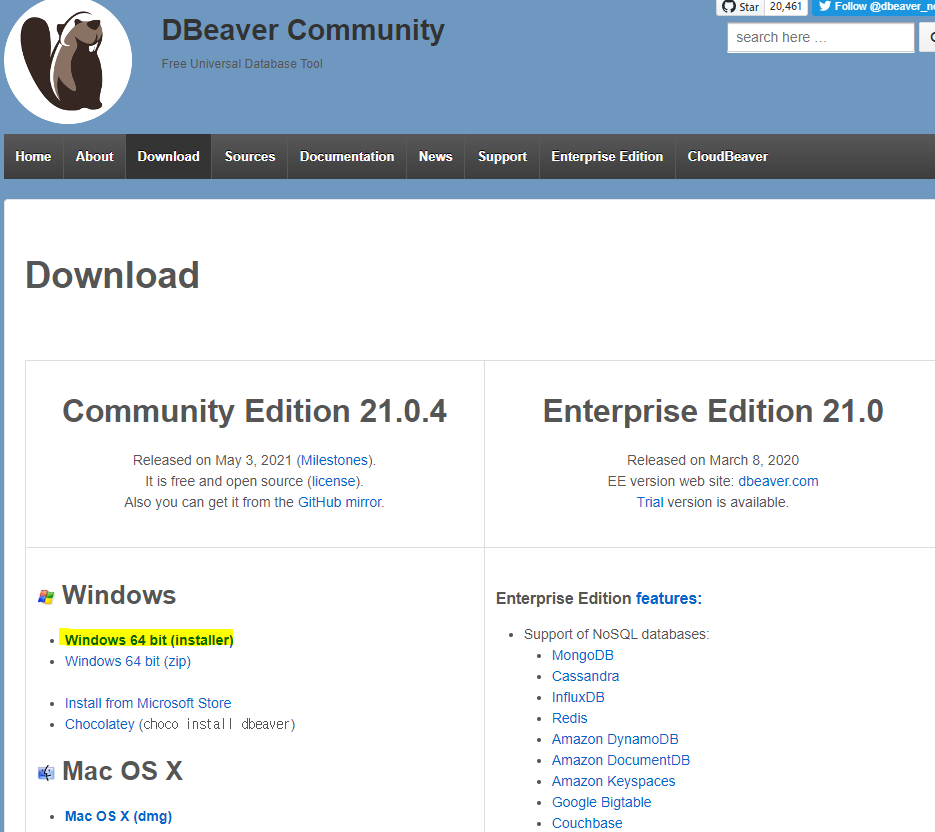Image resolution: width=935 pixels, height=832 pixels.
Task: Click the 'Mac OS X' section heading
Action: click(122, 771)
